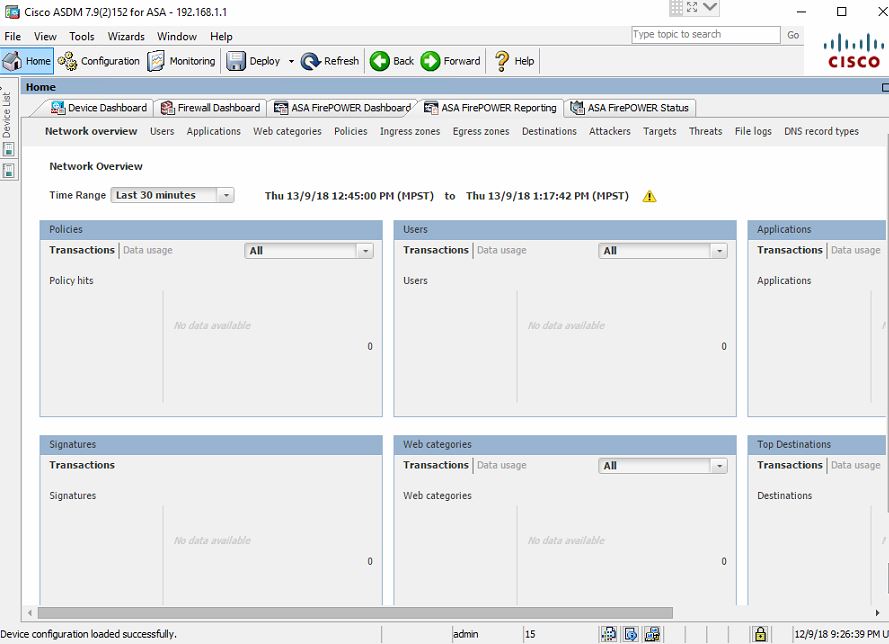
Task: Open the Time Range dropdown
Action: [172, 195]
